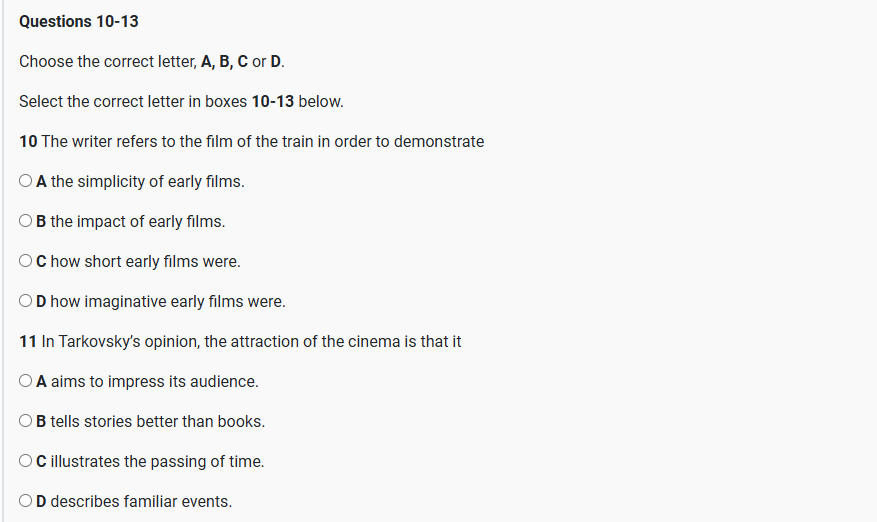Select radio D 'how imaginative early films were'
The image size is (877, 522).
(26, 302)
